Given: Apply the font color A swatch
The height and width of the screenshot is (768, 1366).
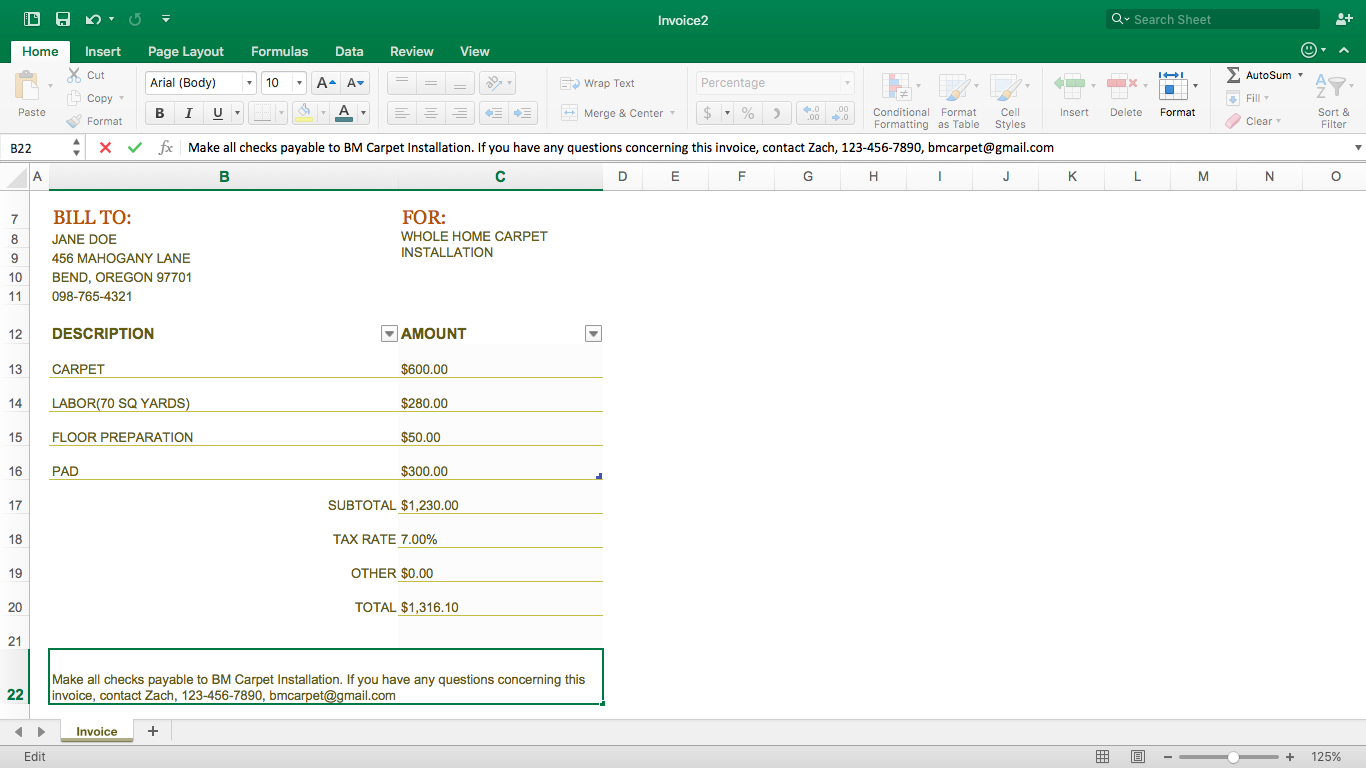Looking at the screenshot, I should tap(344, 113).
